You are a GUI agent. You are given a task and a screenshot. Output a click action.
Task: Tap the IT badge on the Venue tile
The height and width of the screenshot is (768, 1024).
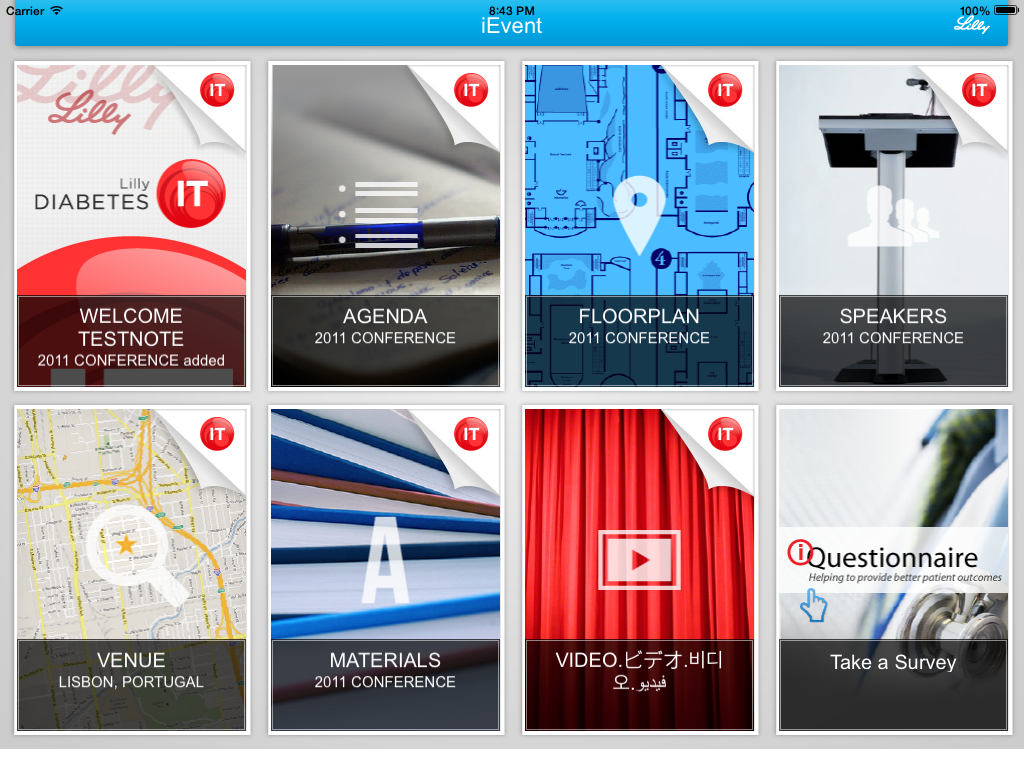click(x=217, y=434)
